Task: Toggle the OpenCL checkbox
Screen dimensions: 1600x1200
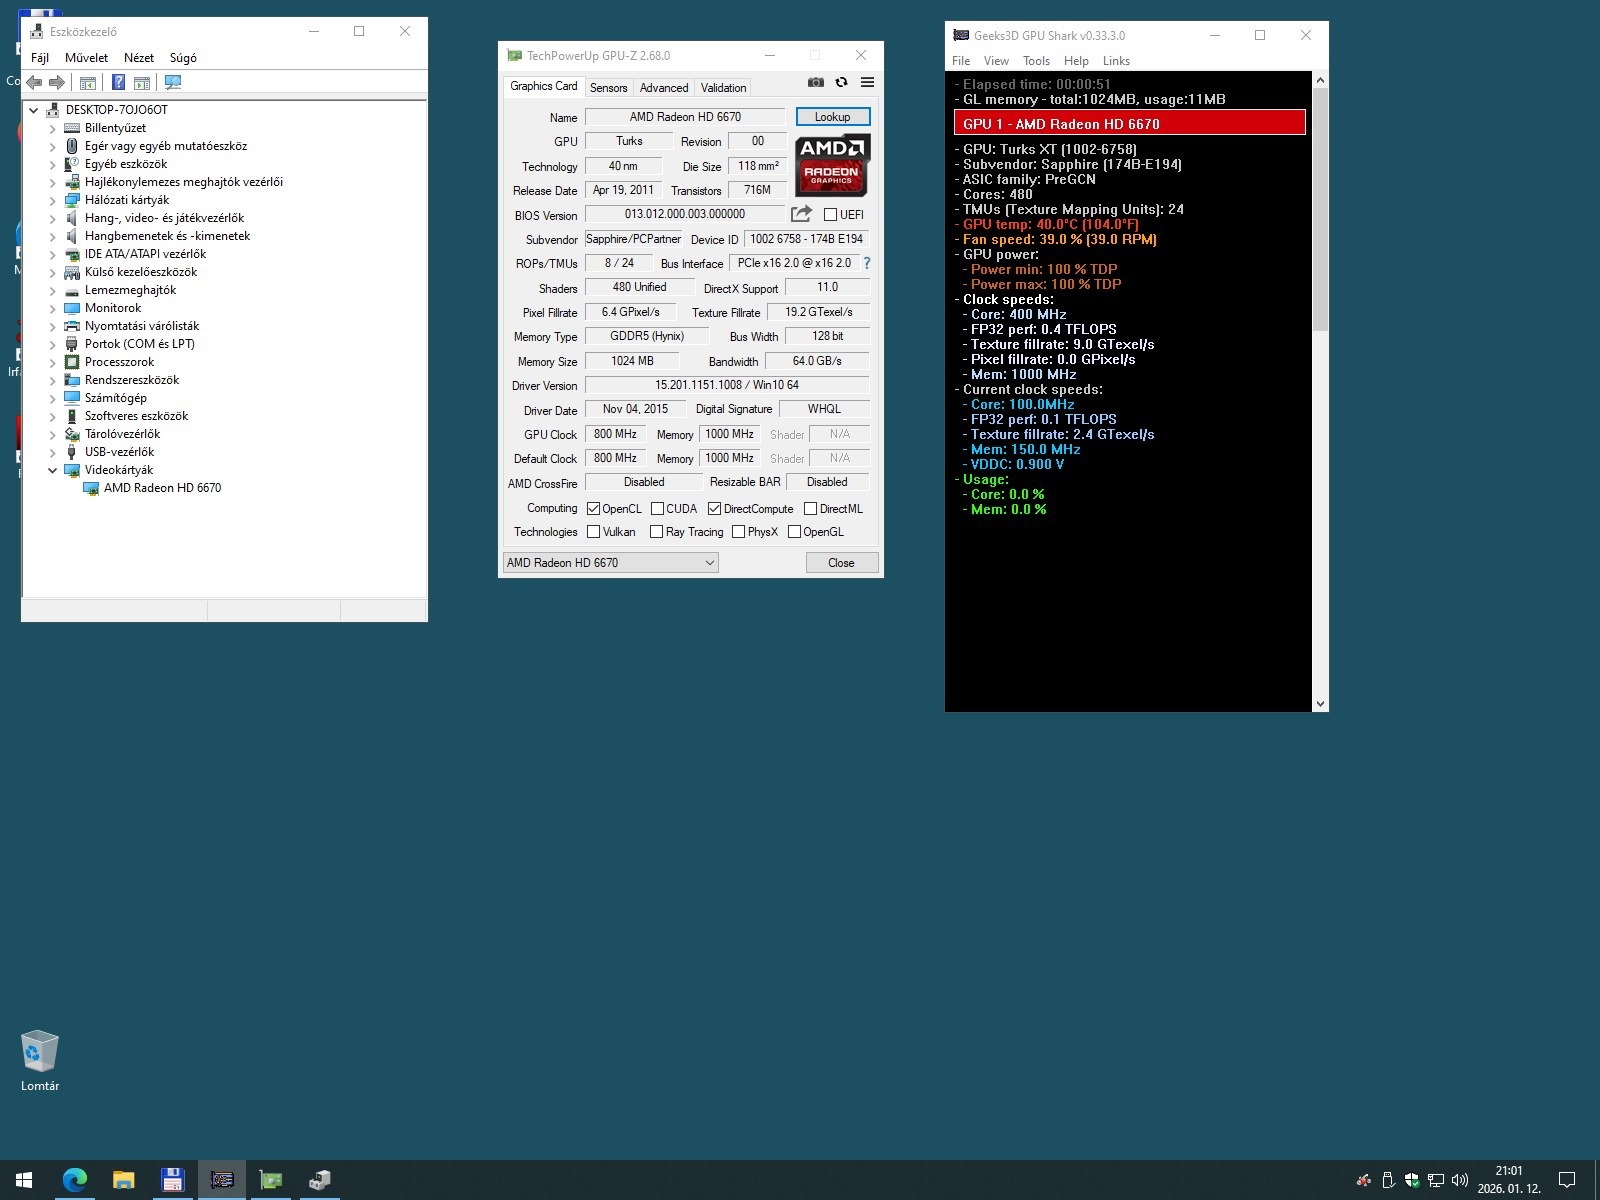Action: tap(593, 508)
